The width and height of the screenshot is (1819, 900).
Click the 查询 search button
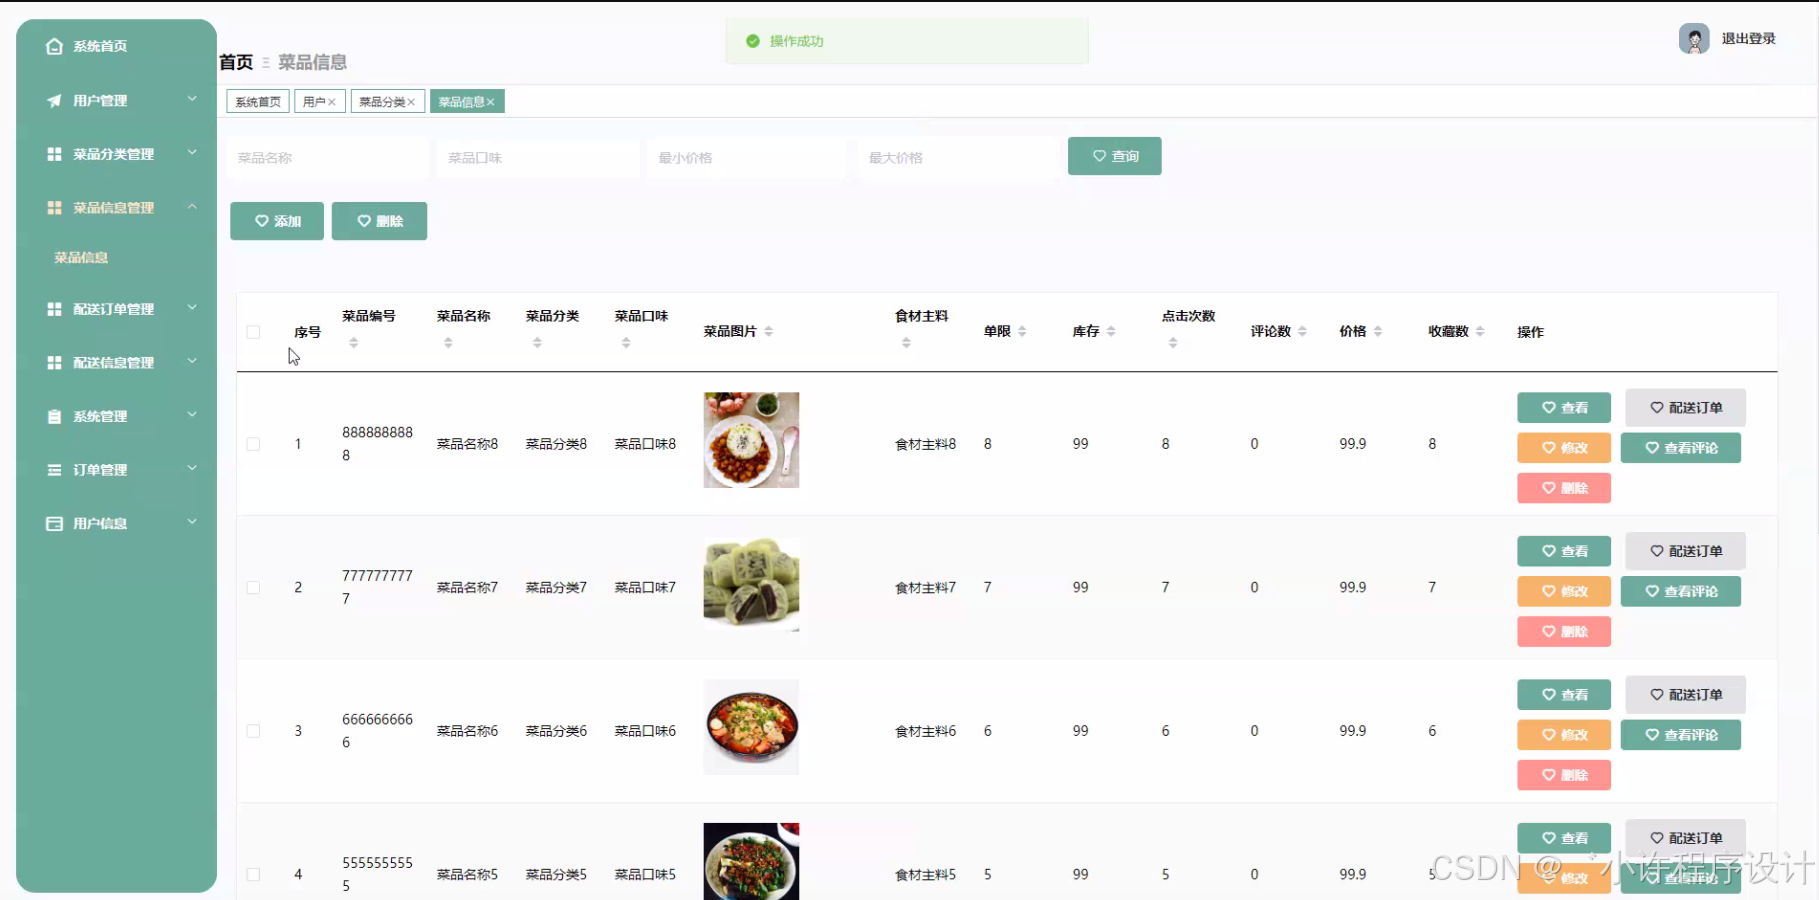[1114, 156]
